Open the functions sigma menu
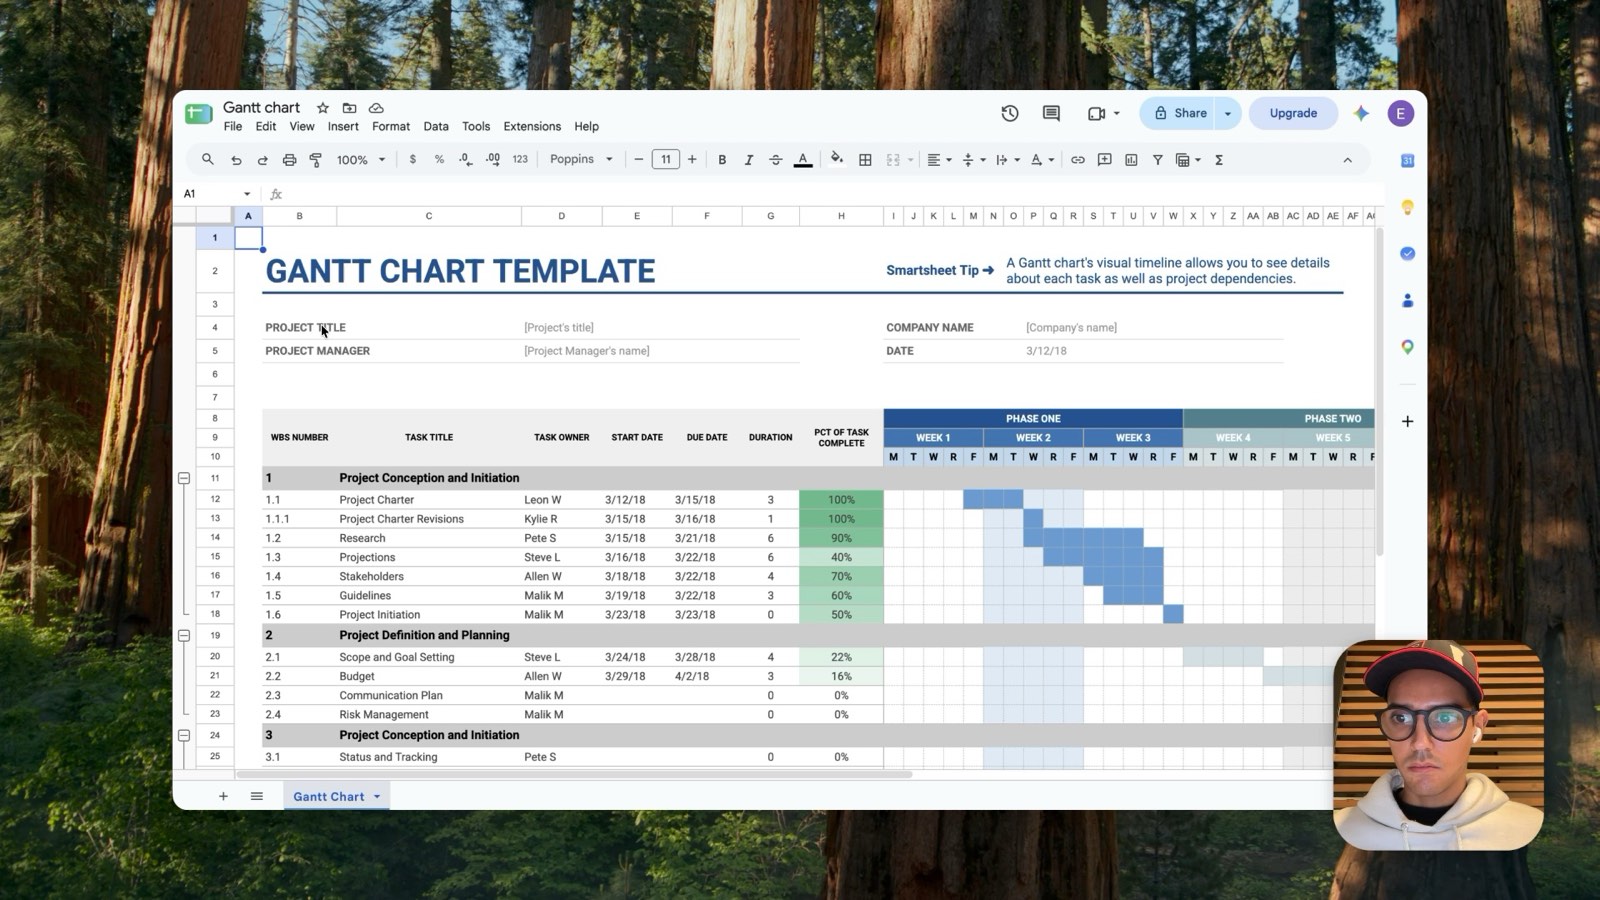Screen dimensions: 1600x900 (x=1219, y=160)
